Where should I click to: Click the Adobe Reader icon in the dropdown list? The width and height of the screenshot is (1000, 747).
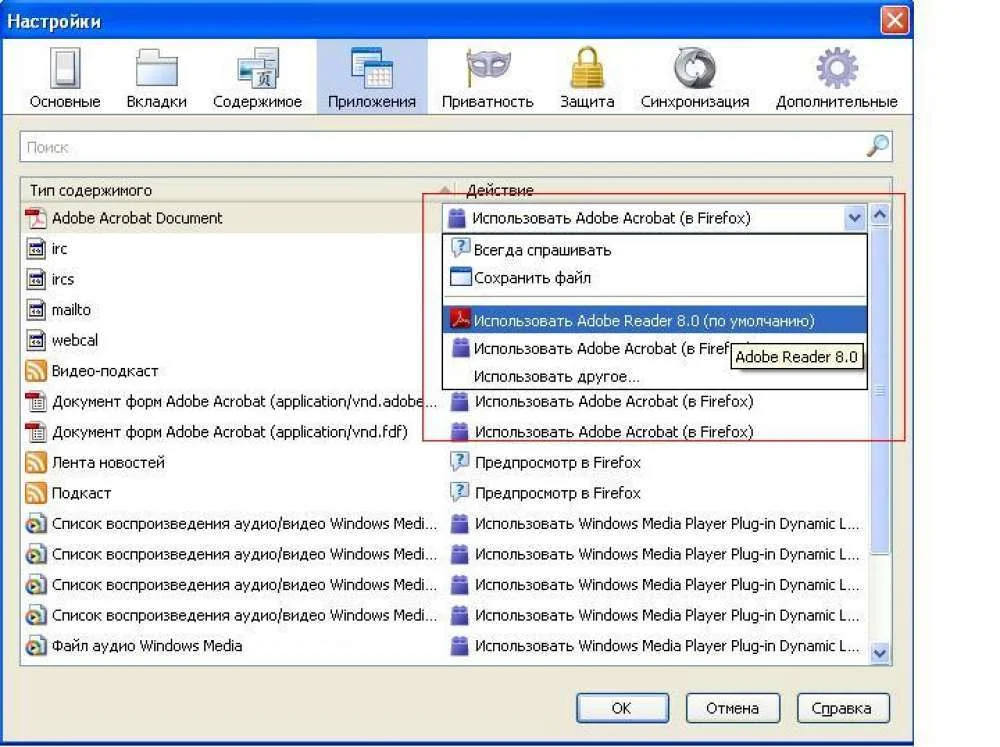(460, 318)
